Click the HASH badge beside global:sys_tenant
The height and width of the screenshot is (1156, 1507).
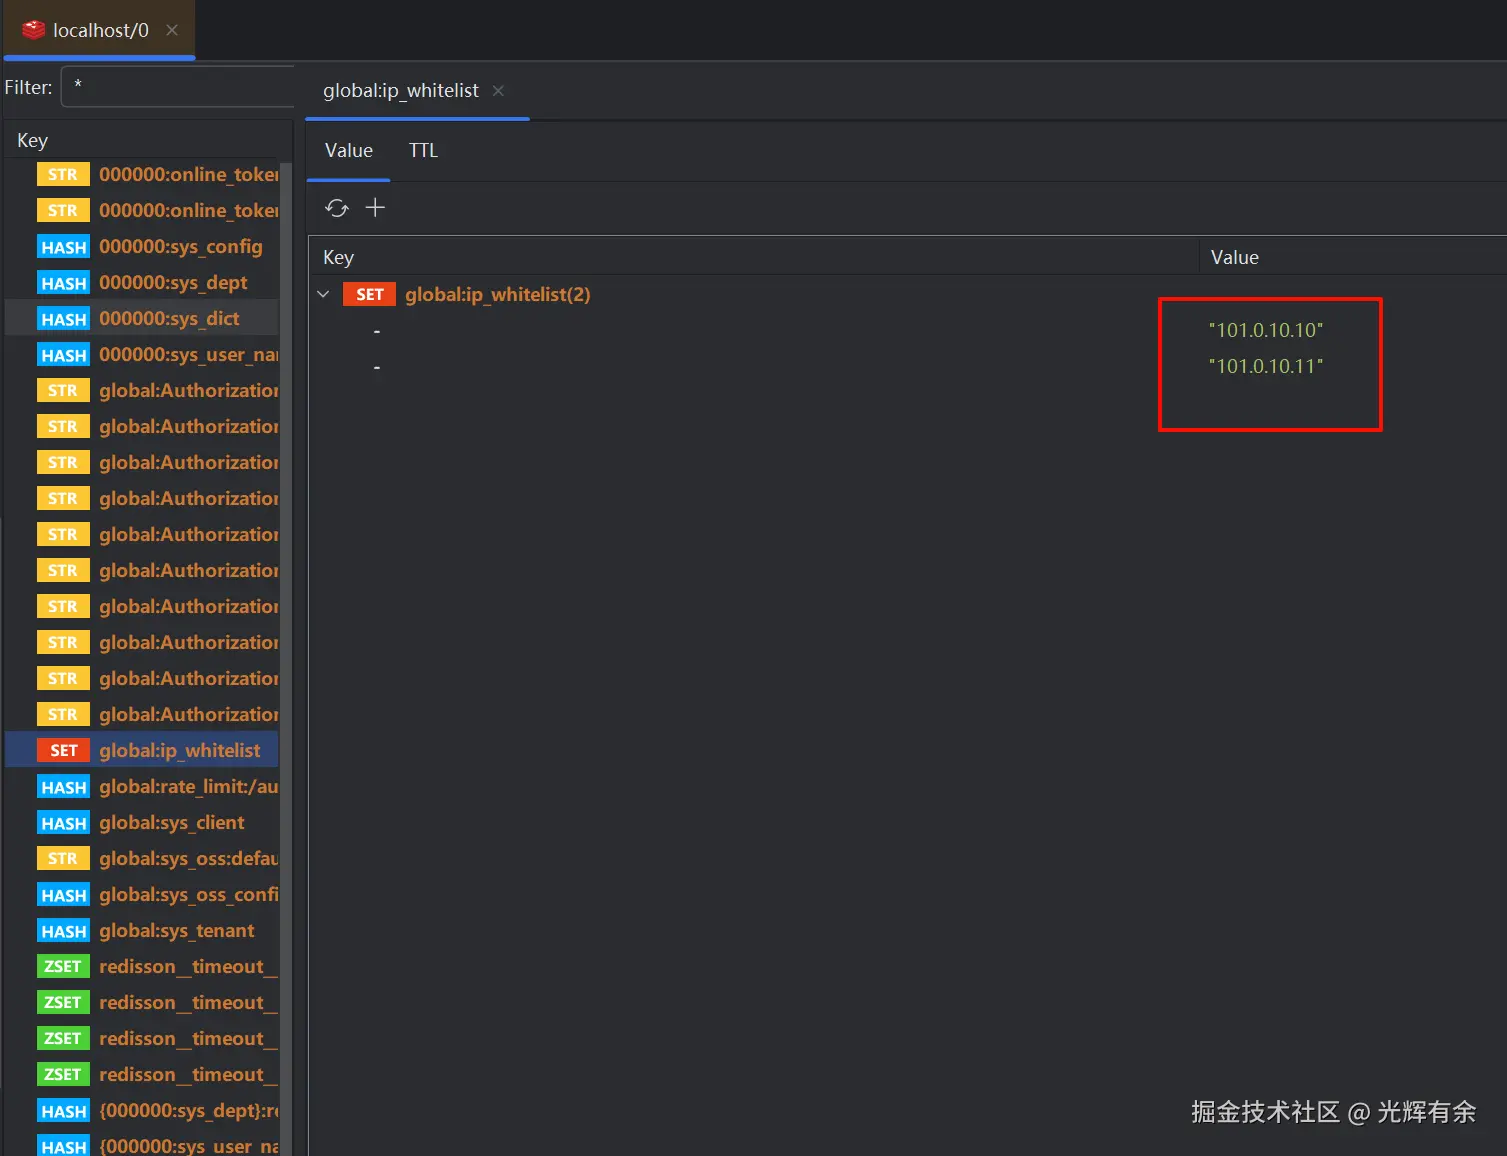pos(63,930)
